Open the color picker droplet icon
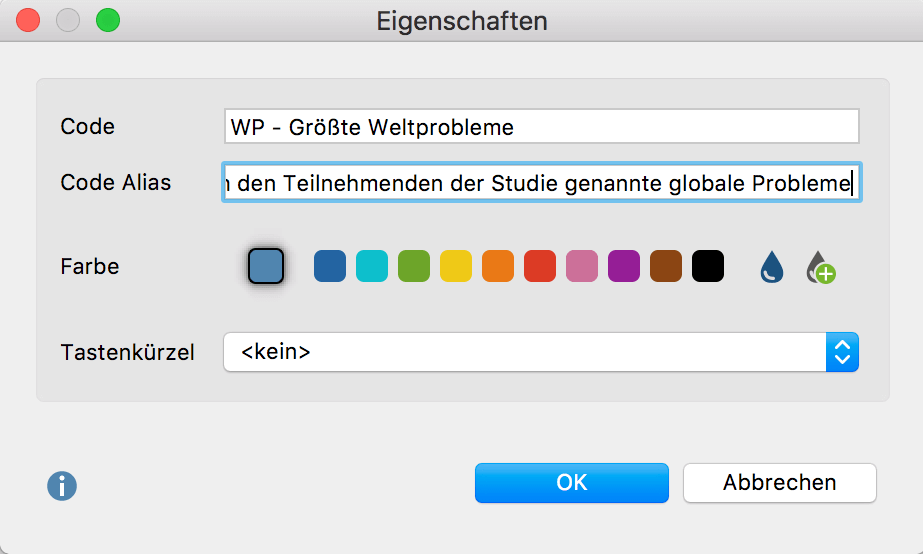Screen dimensions: 923x554 pos(772,267)
